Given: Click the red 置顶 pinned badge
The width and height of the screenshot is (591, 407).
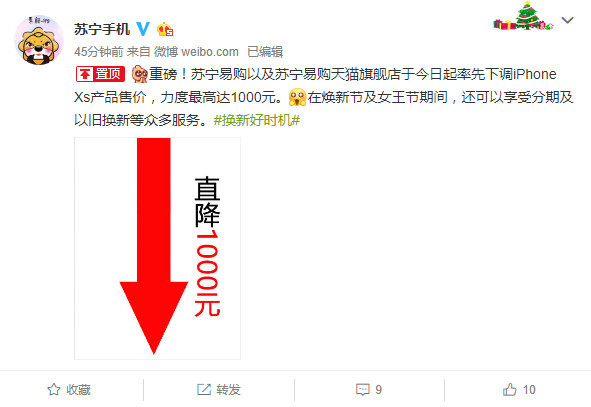Looking at the screenshot, I should [100, 74].
